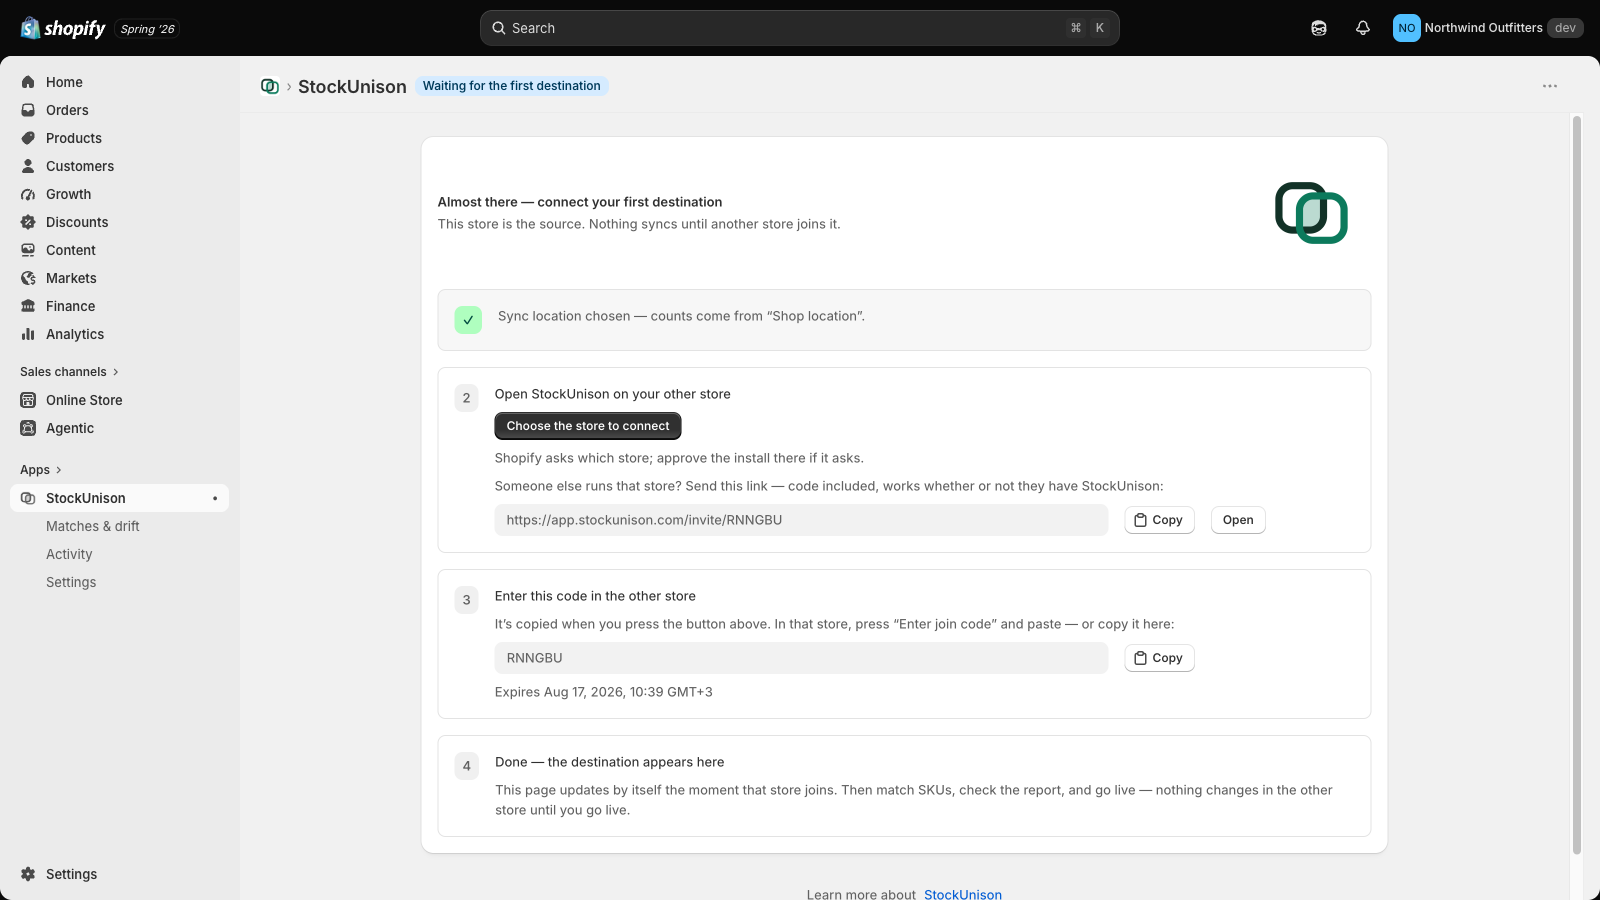Copy the invite link

click(x=1159, y=520)
